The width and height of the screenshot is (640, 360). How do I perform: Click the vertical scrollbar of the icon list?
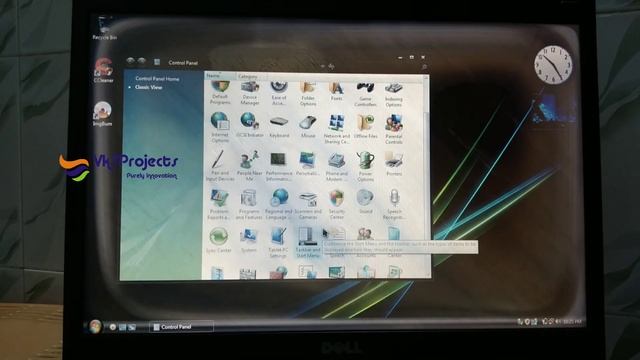(x=427, y=176)
